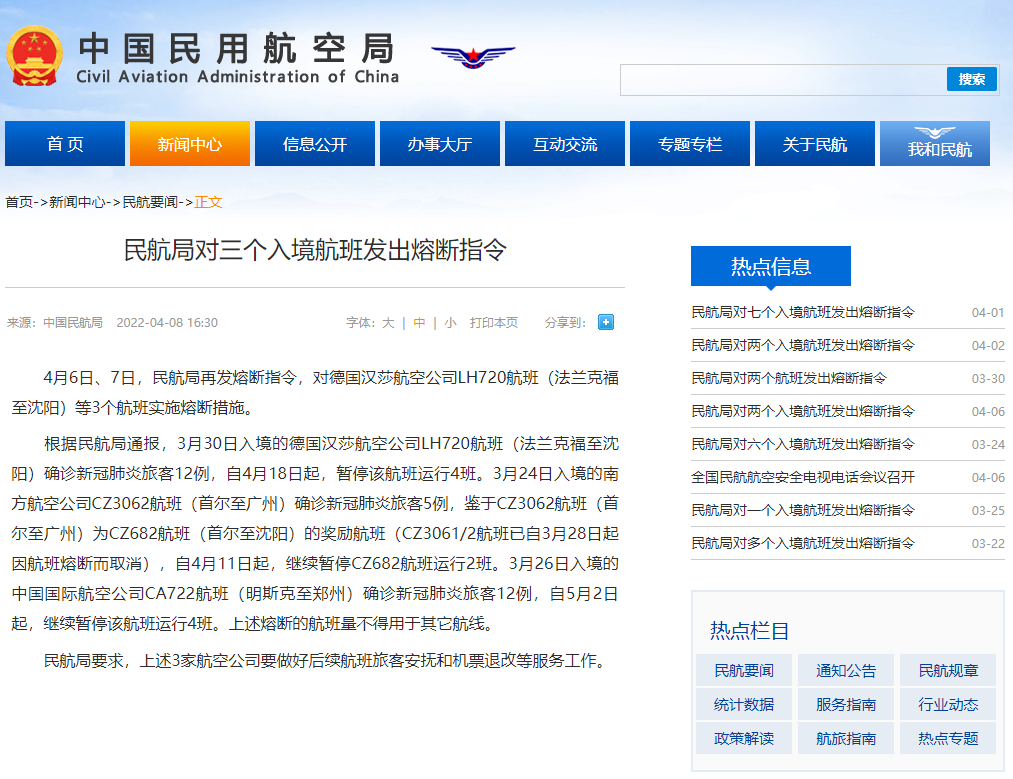Set font size to large 大
Screen dimensions: 1013x779
point(388,323)
